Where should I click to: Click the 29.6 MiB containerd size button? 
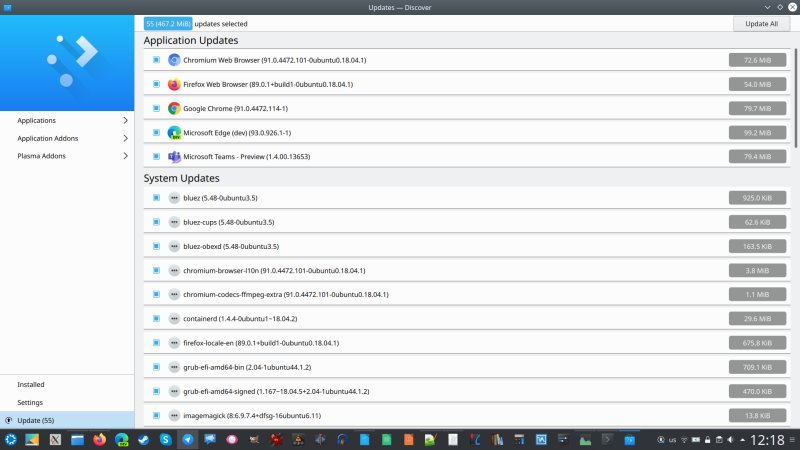click(x=757, y=319)
